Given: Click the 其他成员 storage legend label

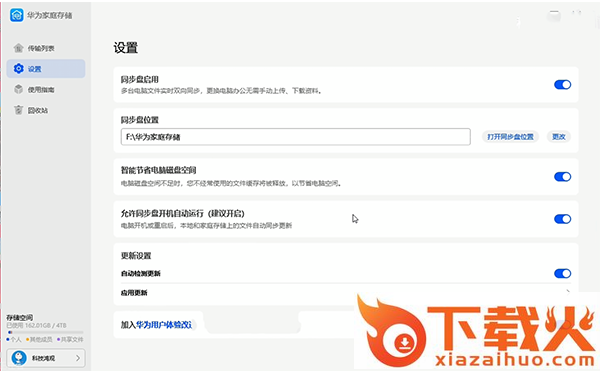Looking at the screenshot, I should click(41, 340).
